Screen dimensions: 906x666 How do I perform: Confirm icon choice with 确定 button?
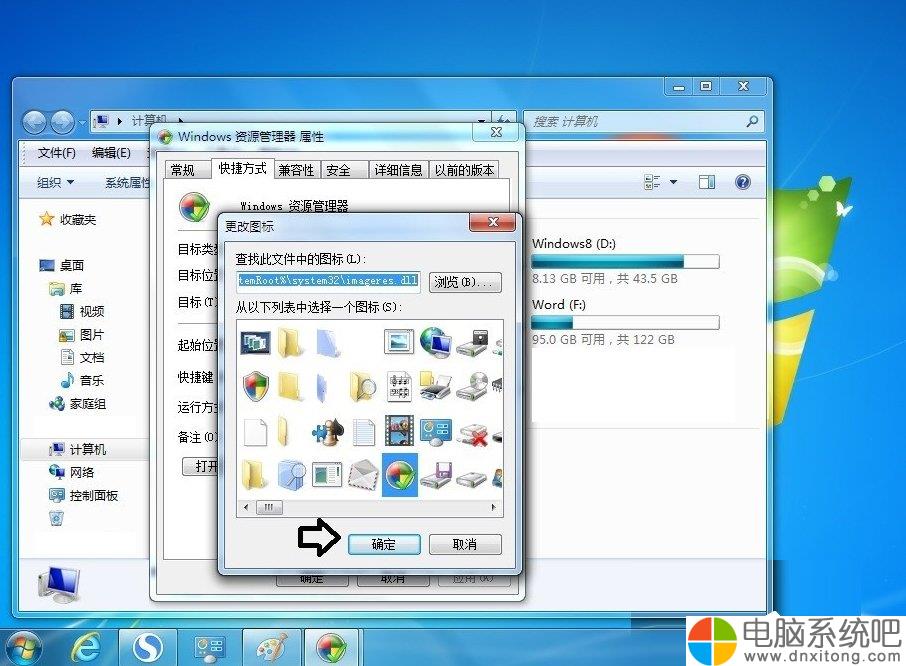[x=384, y=544]
